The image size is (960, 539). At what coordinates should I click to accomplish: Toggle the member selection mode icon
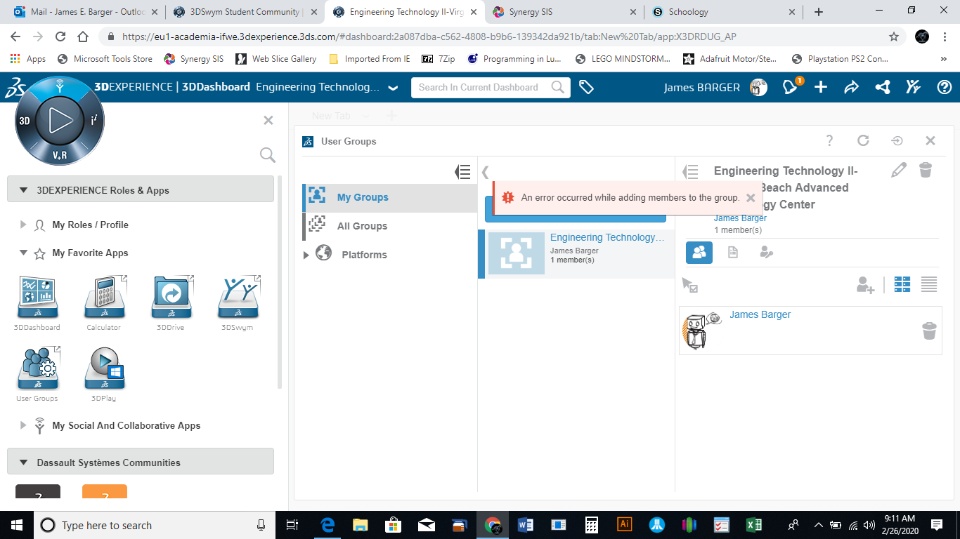pyautogui.click(x=690, y=285)
